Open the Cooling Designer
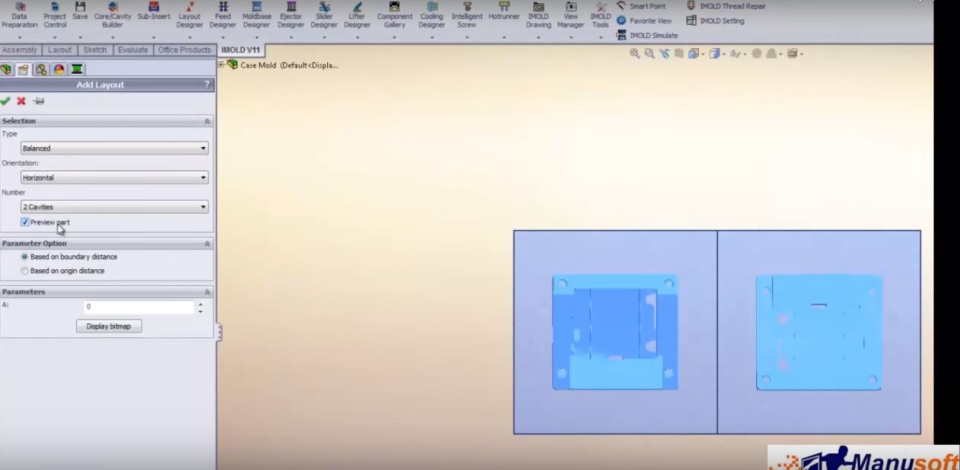The width and height of the screenshot is (960, 470). pyautogui.click(x=432, y=15)
